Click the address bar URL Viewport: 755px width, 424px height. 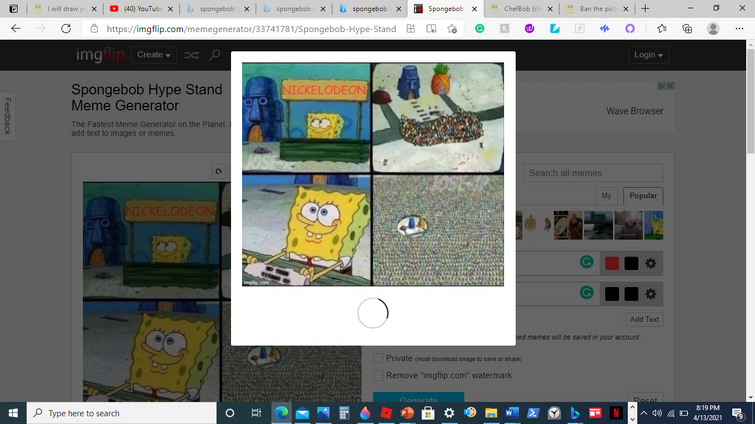pyautogui.click(x=251, y=29)
